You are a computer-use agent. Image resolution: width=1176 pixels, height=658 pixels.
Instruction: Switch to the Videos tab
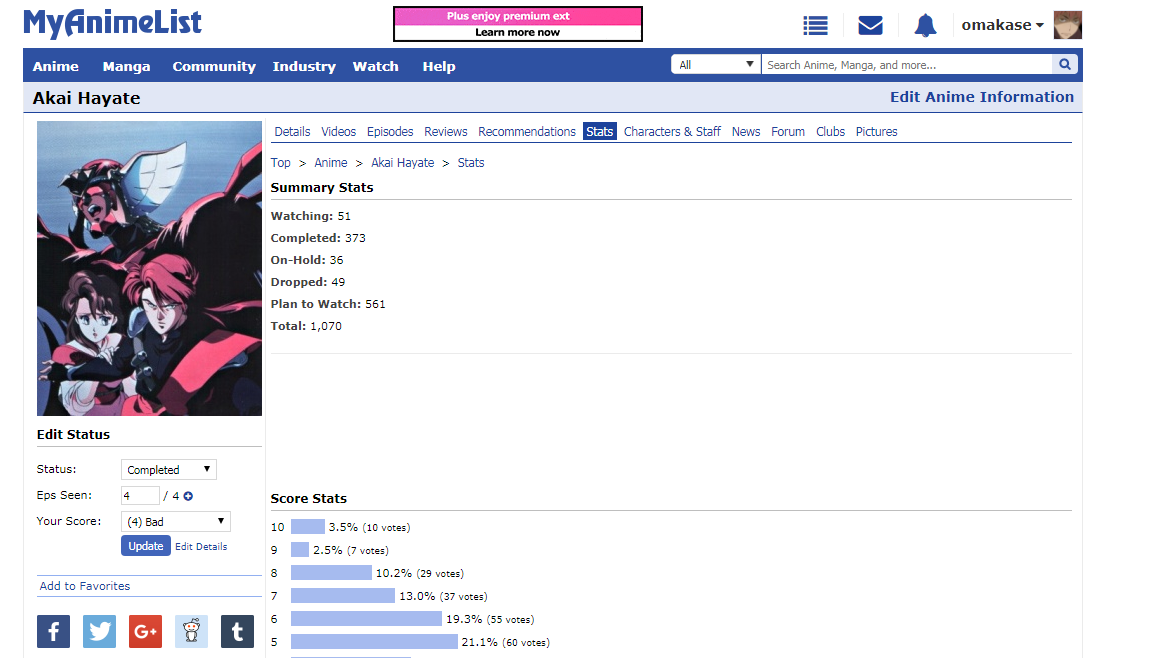coord(338,131)
